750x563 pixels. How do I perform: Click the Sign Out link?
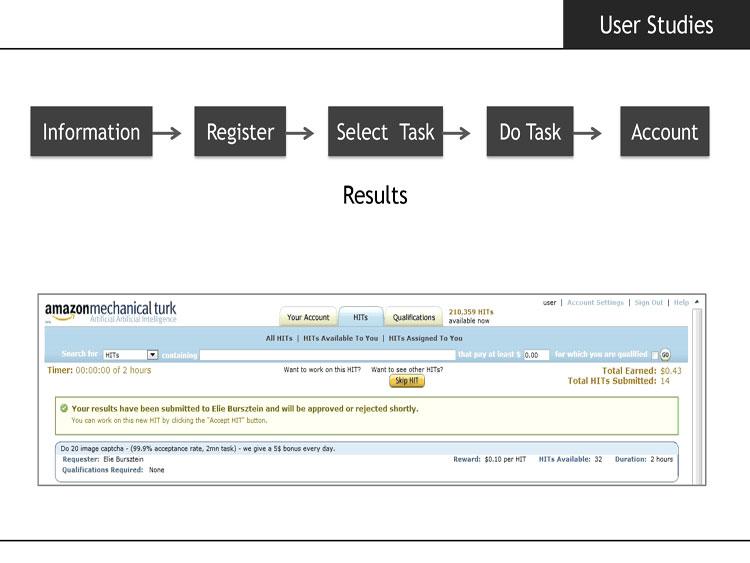tap(648, 303)
